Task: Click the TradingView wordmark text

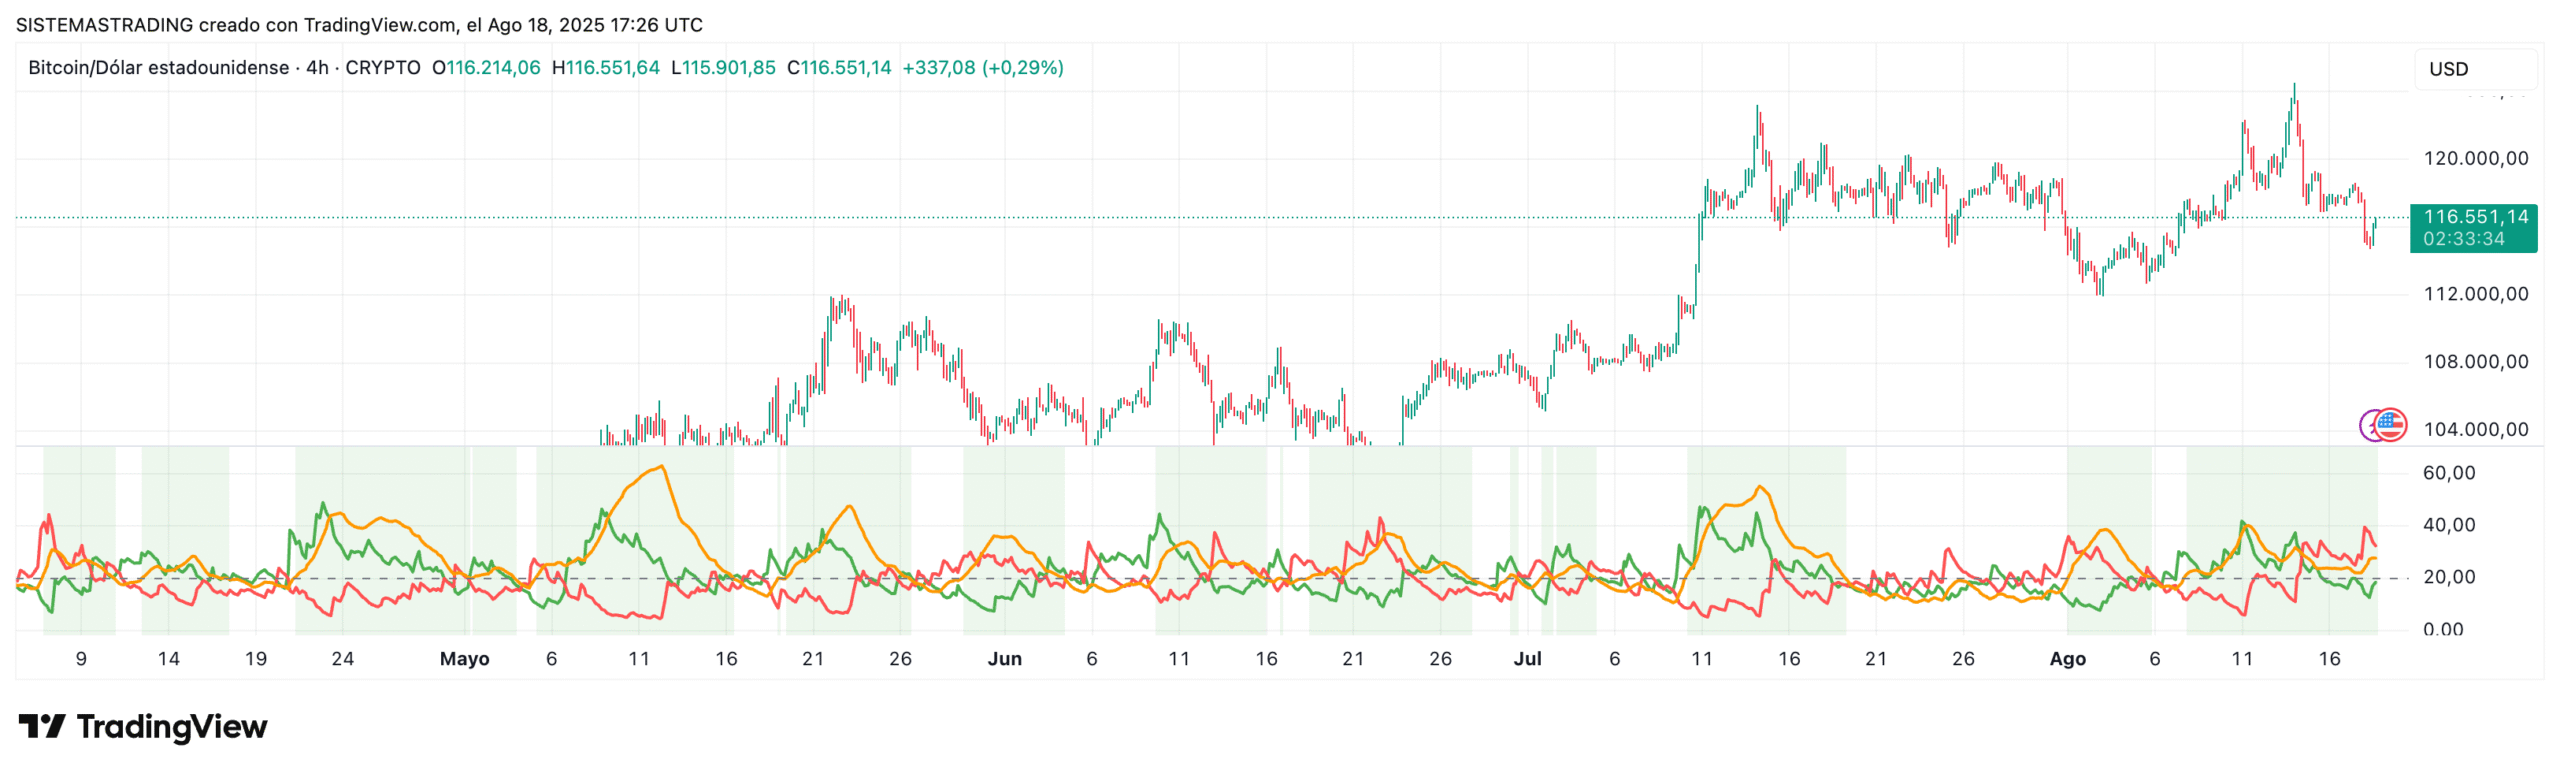Action: (172, 727)
